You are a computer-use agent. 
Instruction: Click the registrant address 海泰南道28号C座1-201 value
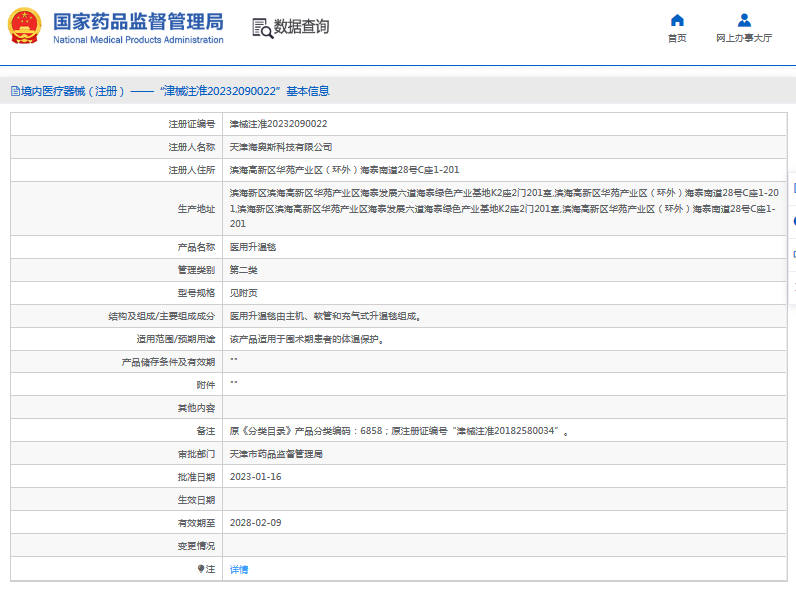click(344, 170)
